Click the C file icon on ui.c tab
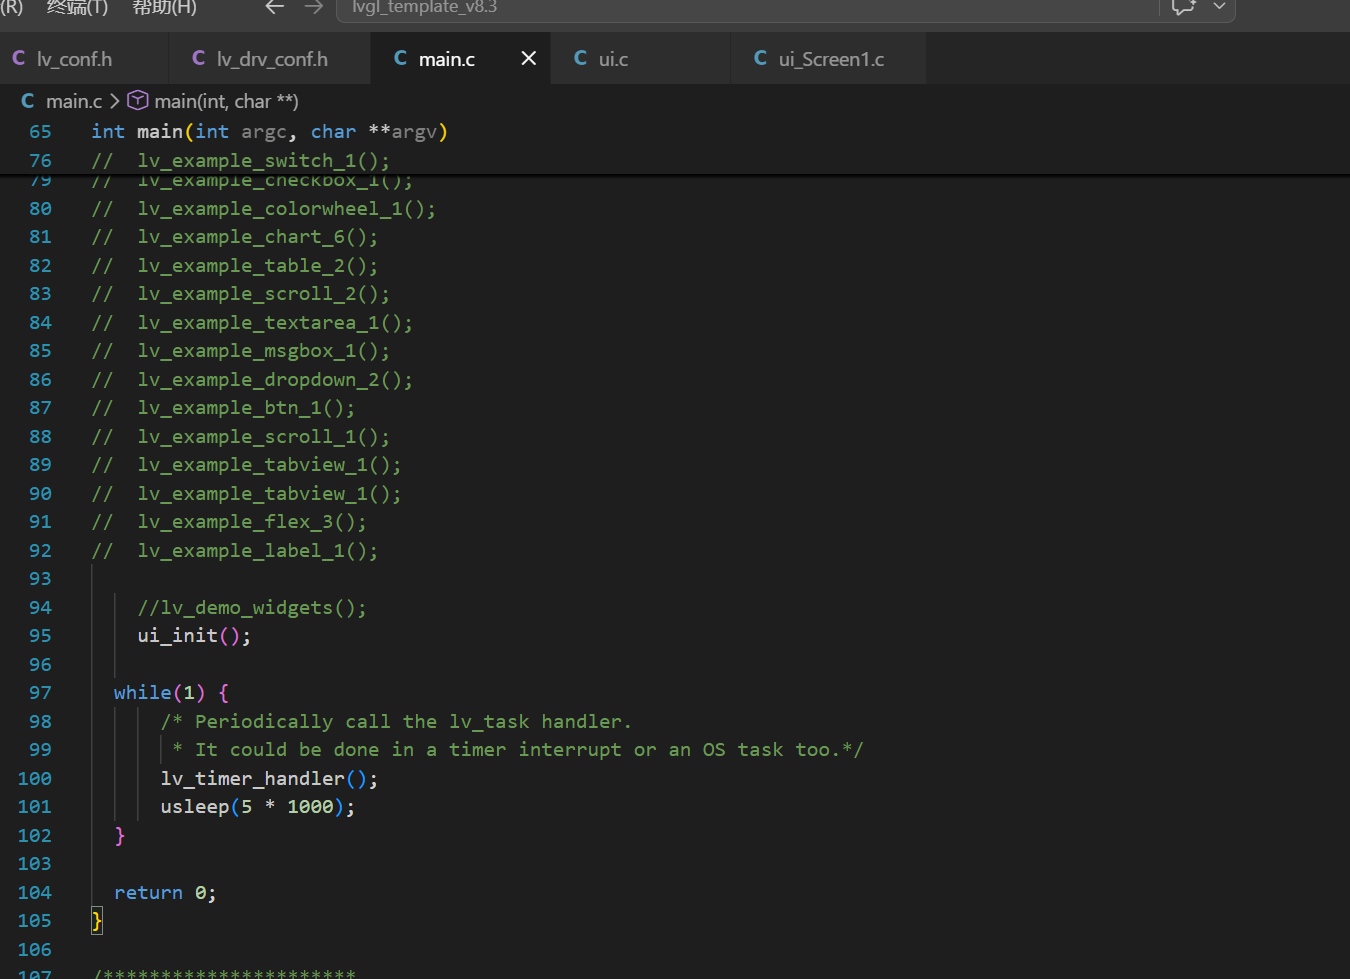This screenshot has width=1350, height=979. tap(581, 59)
